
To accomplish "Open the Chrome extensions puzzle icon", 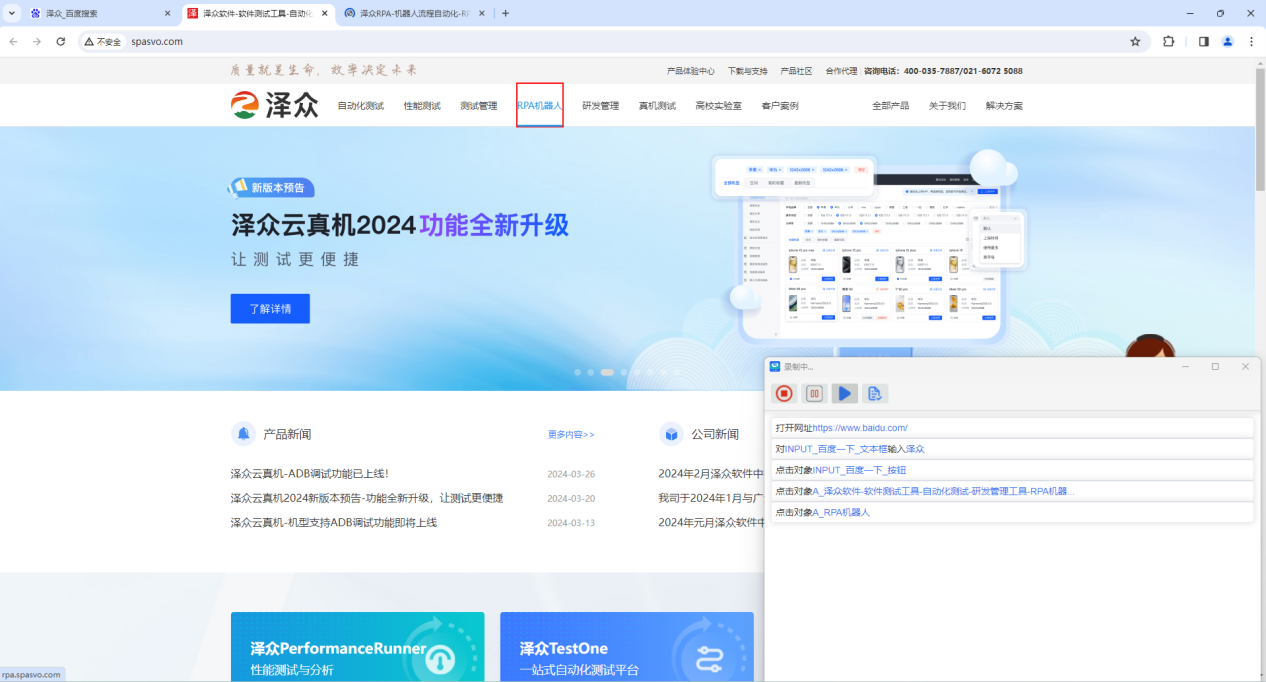I will coord(1169,41).
